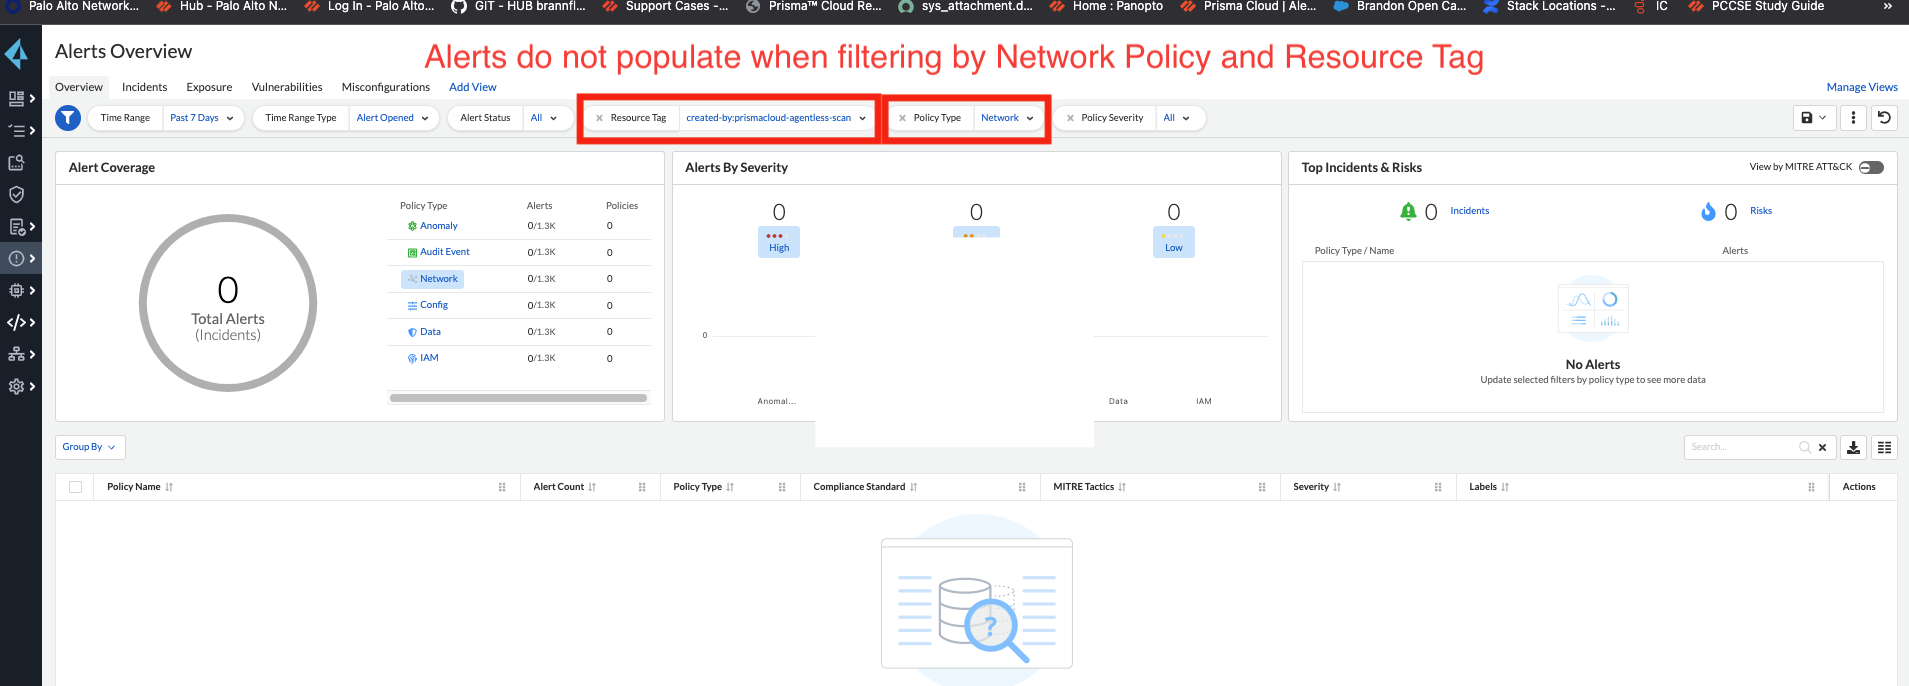Remove the Policy Severity filter

click(x=1070, y=118)
